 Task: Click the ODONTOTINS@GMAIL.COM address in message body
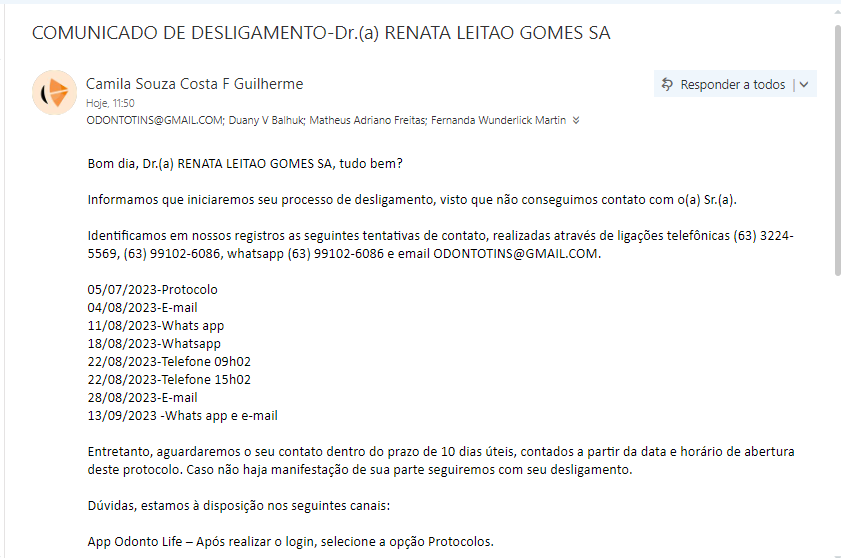pyautogui.click(x=515, y=253)
